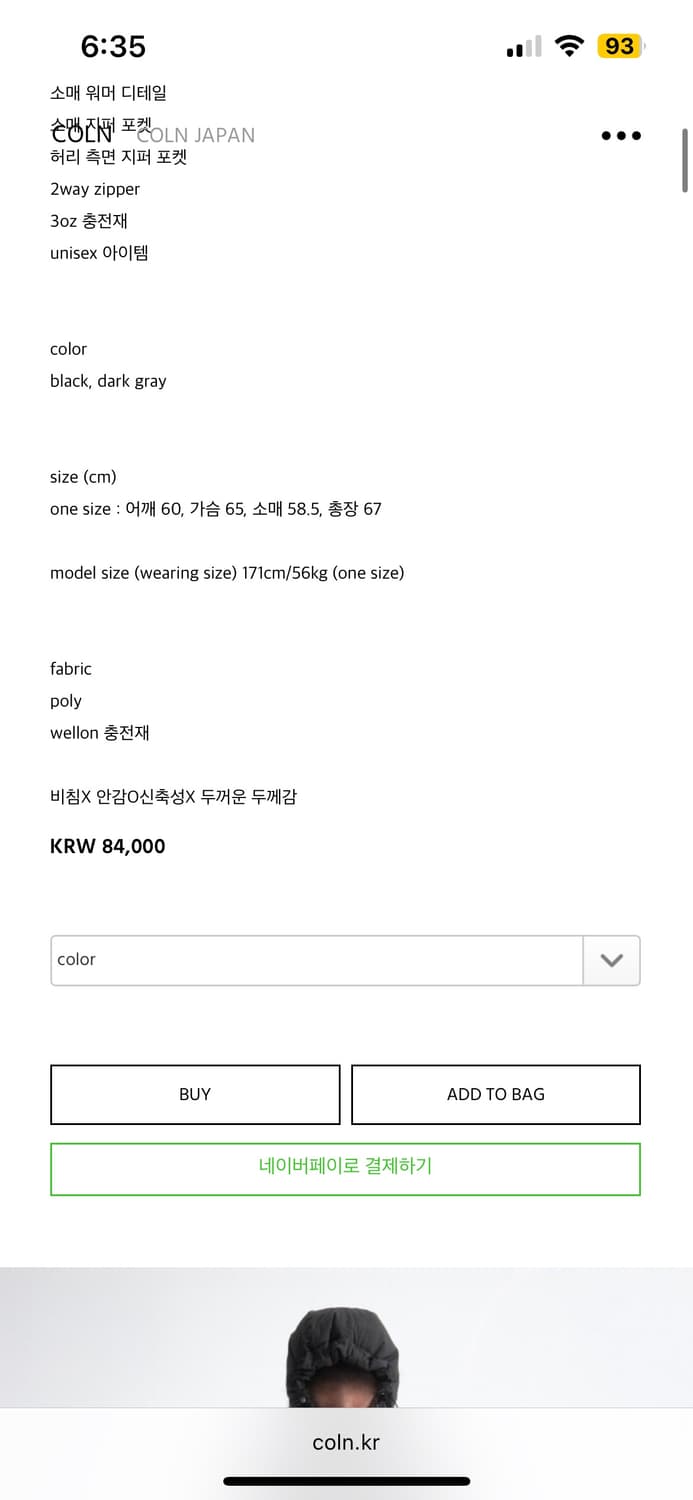Tap the KRW 84,000 price text

(106, 845)
